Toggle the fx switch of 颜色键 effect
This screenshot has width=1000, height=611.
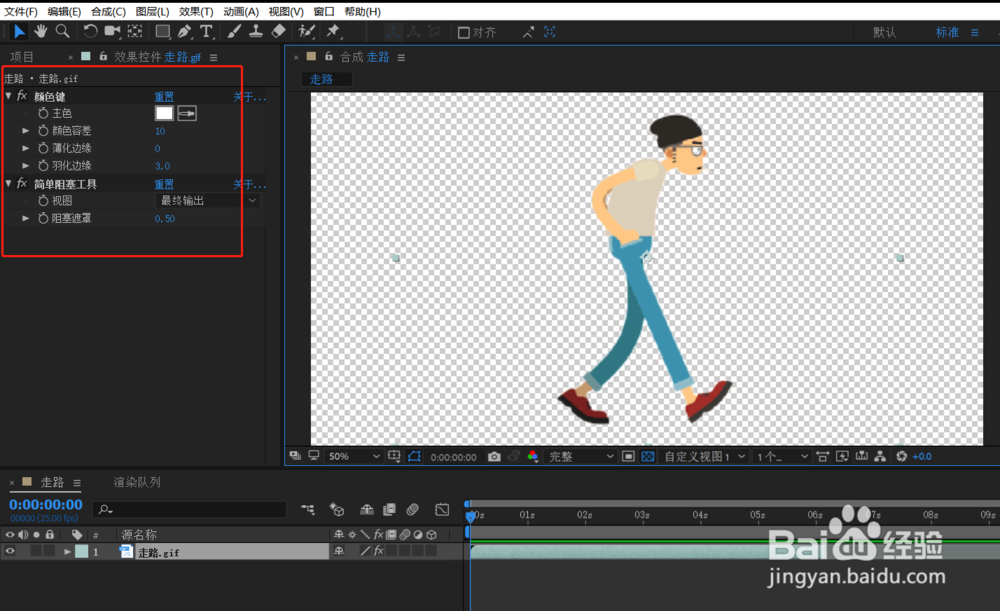(22, 97)
